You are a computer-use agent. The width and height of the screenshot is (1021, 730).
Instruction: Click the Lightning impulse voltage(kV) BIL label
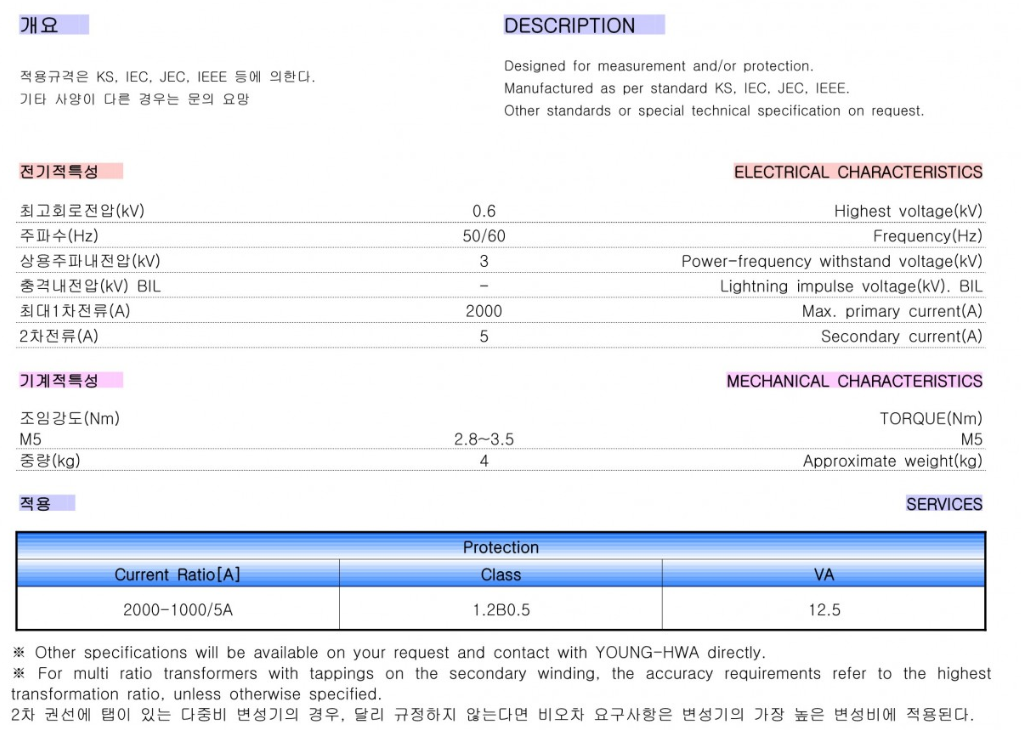point(851,286)
